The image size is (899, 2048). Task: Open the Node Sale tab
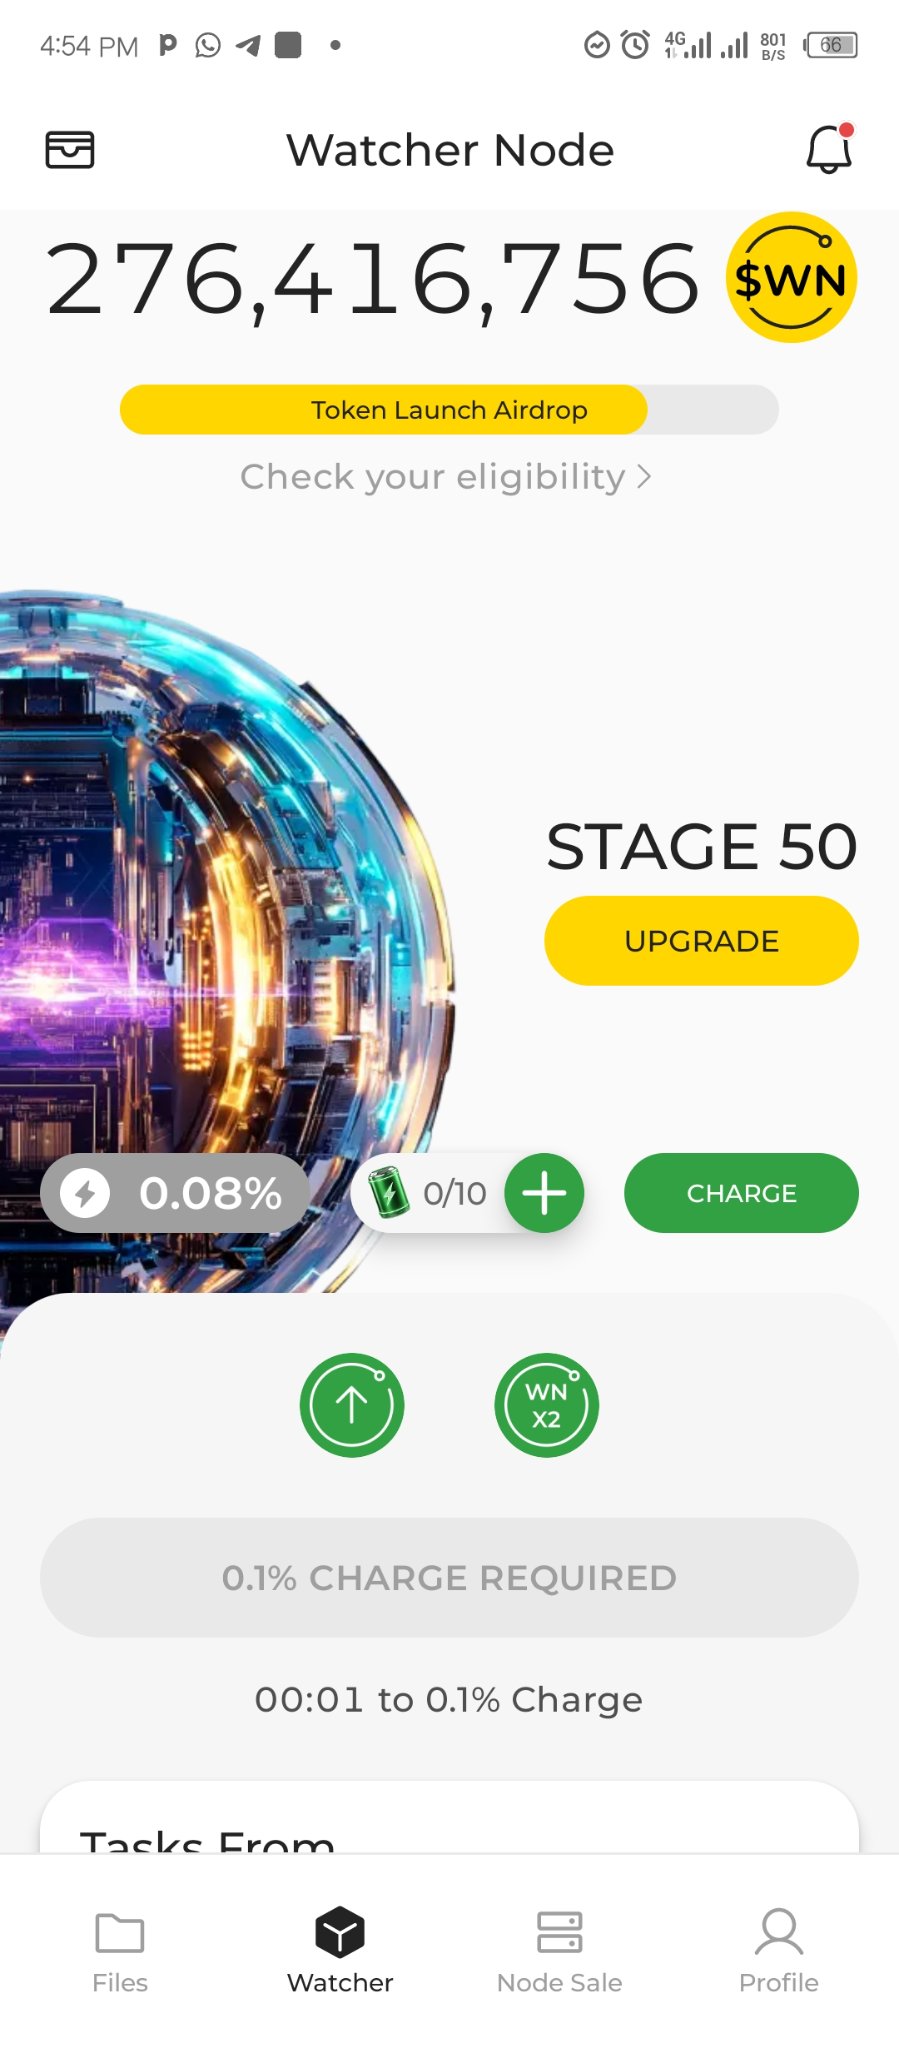point(559,1952)
